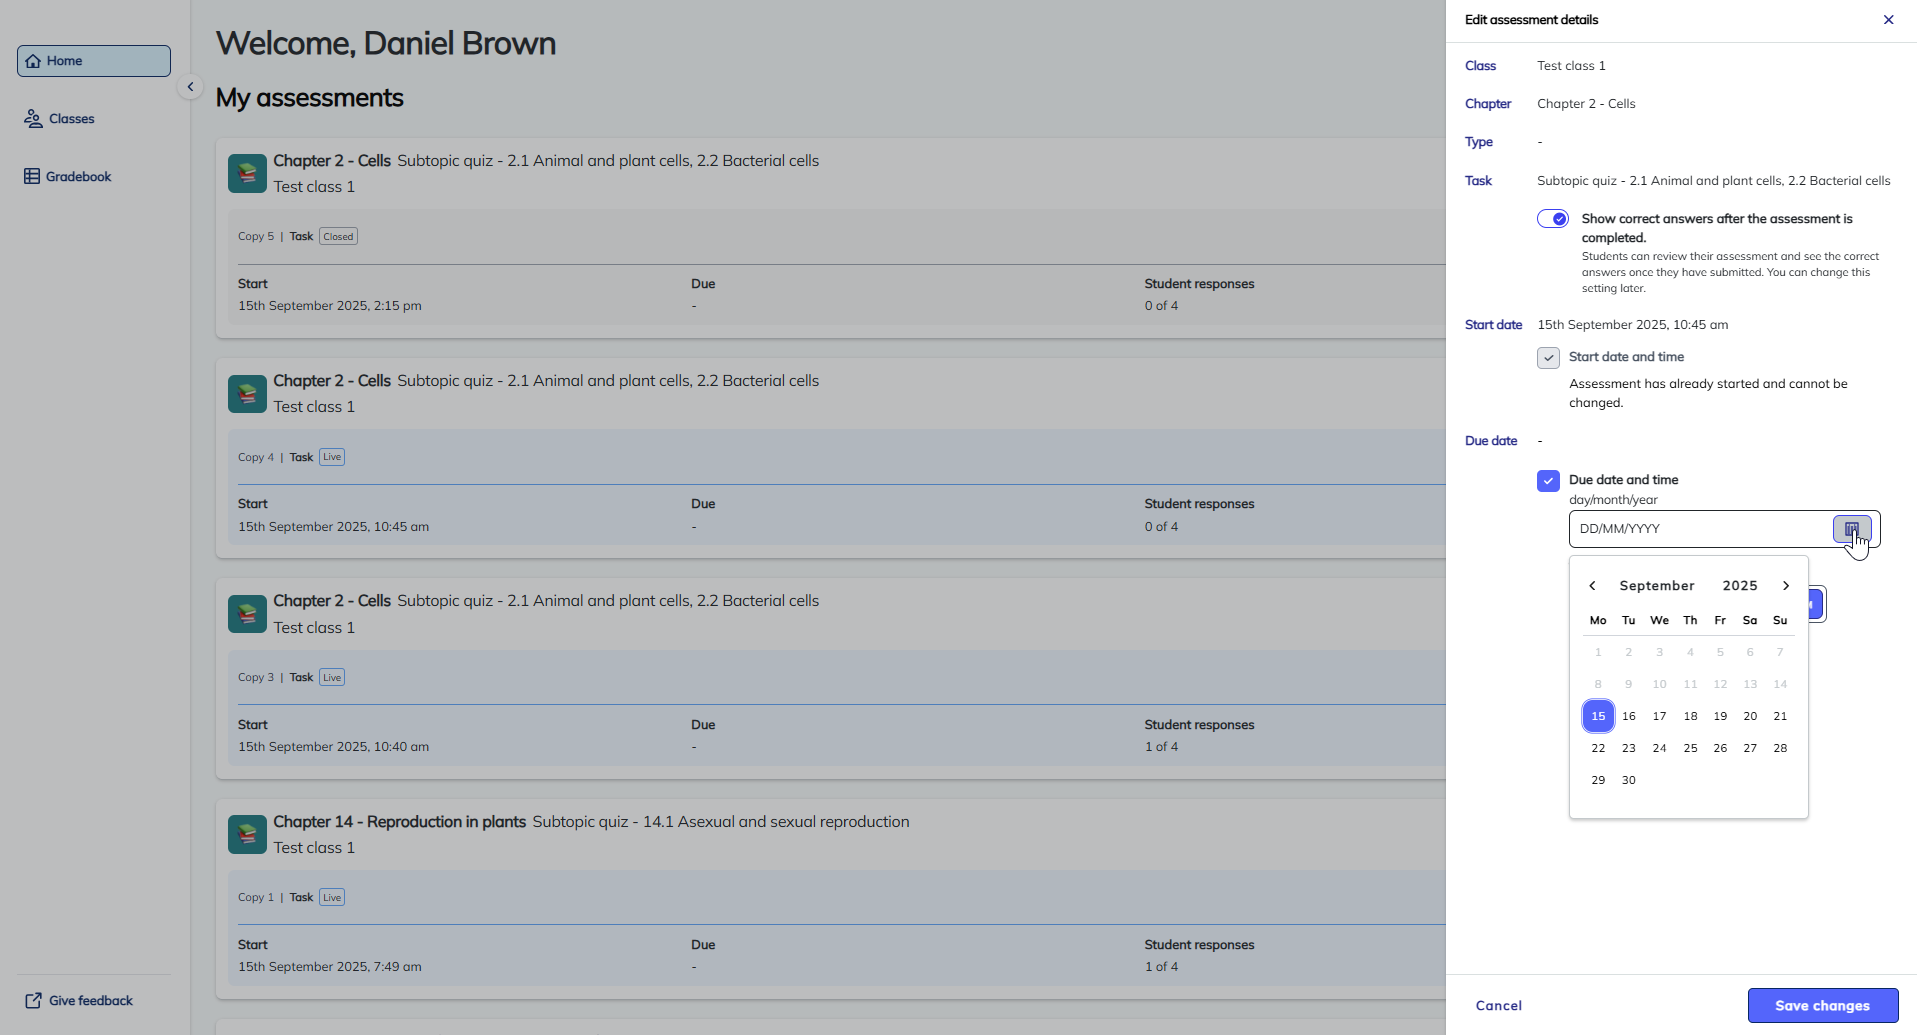Pick 28 in the date picker
The image size is (1917, 1035).
pos(1780,748)
